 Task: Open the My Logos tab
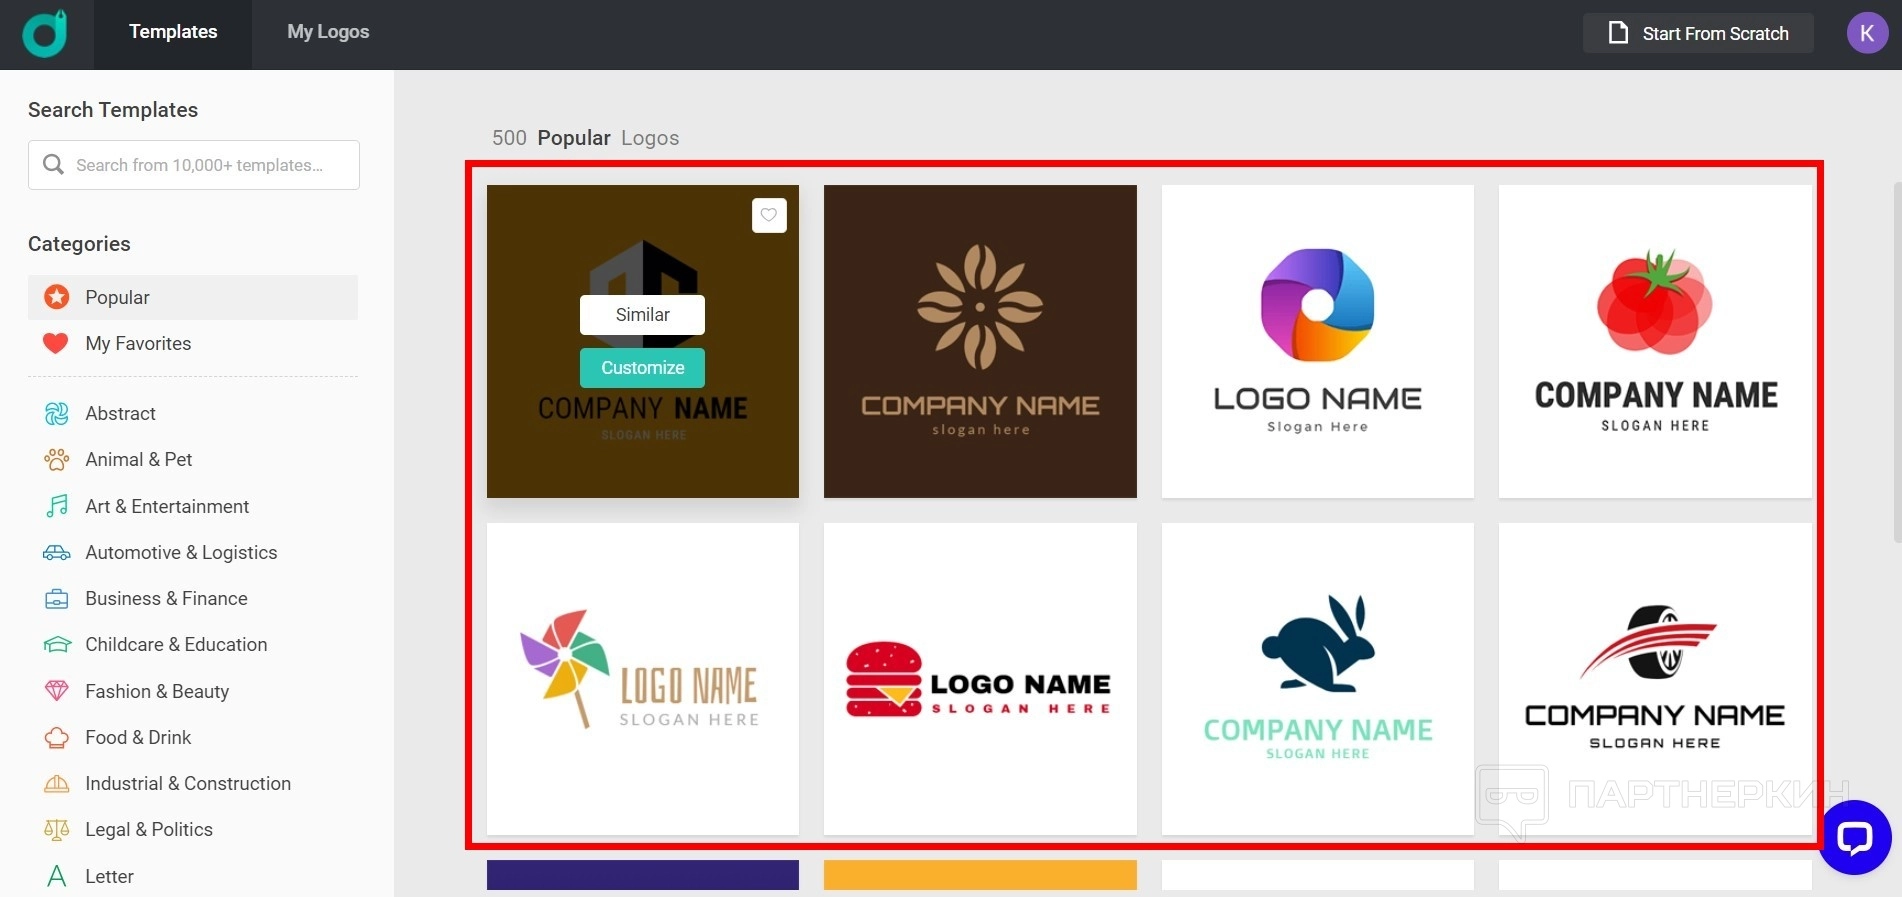click(328, 32)
